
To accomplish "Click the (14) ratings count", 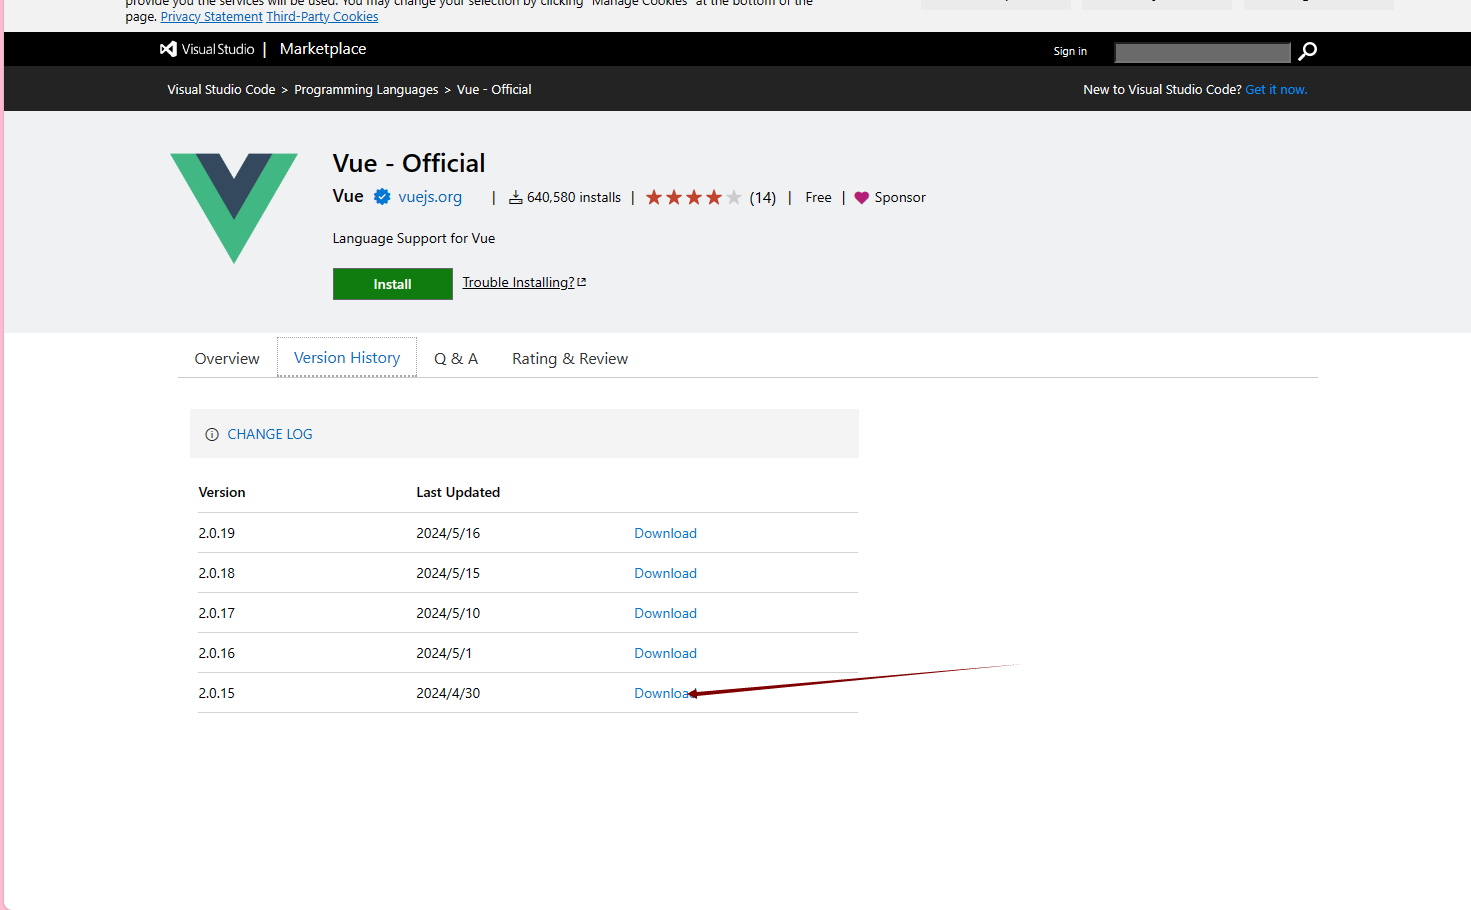I will pos(763,198).
